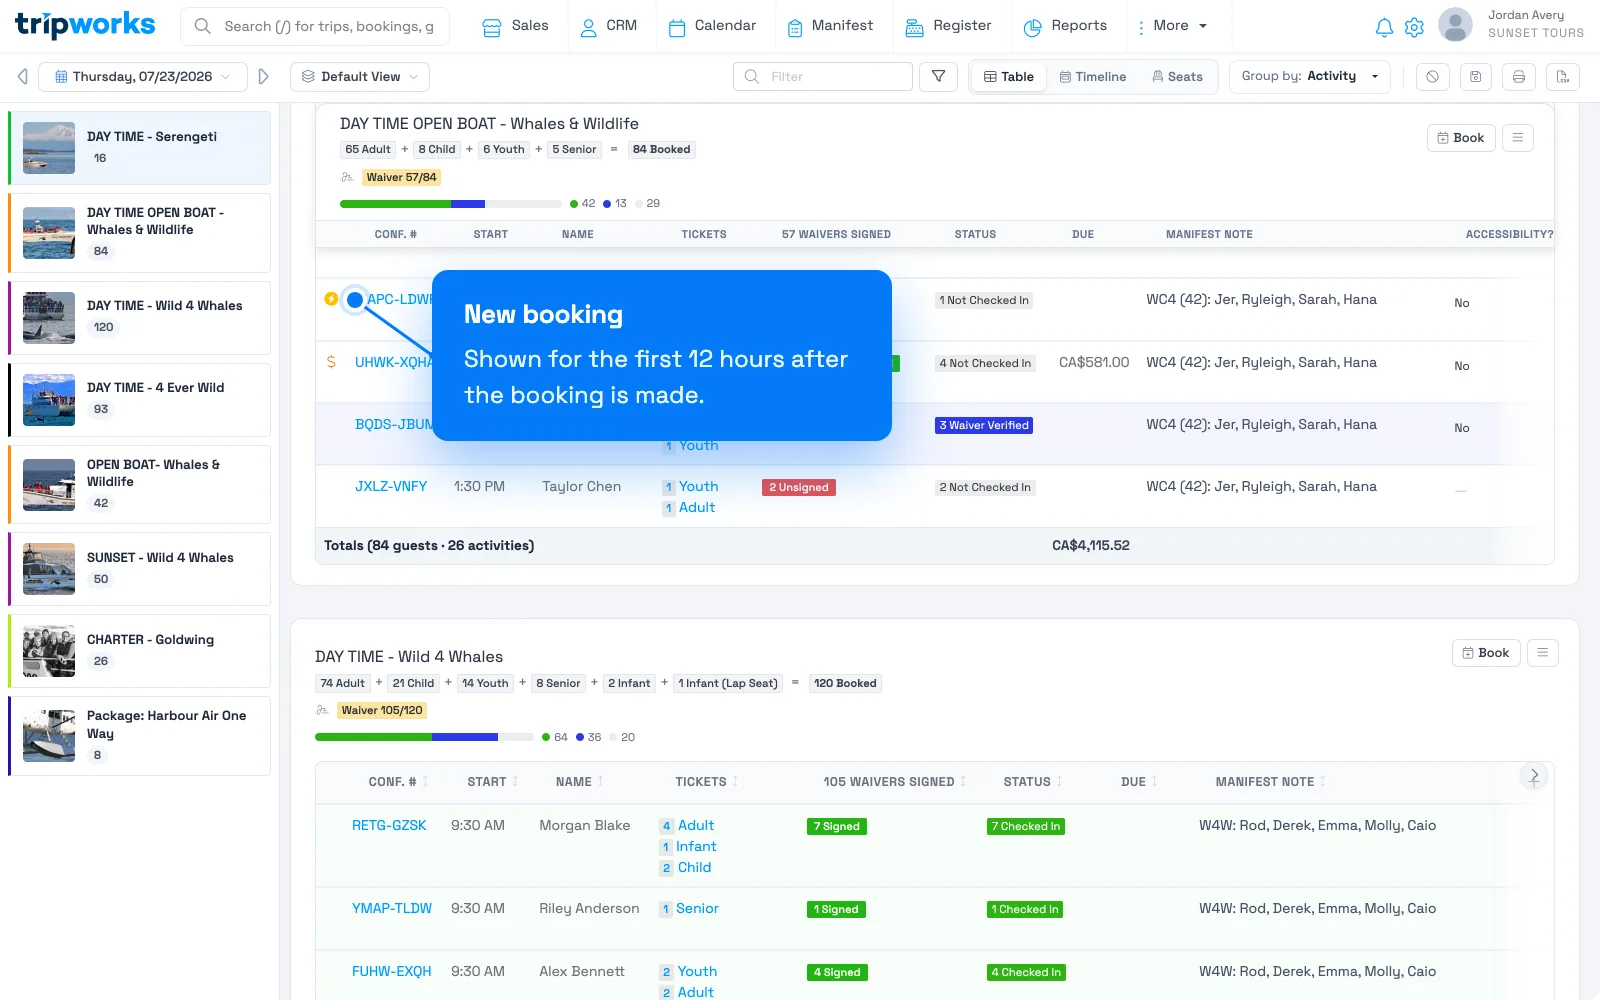Click the search magnifier icon
The width and height of the screenshot is (1600, 1000).
coord(202,26)
